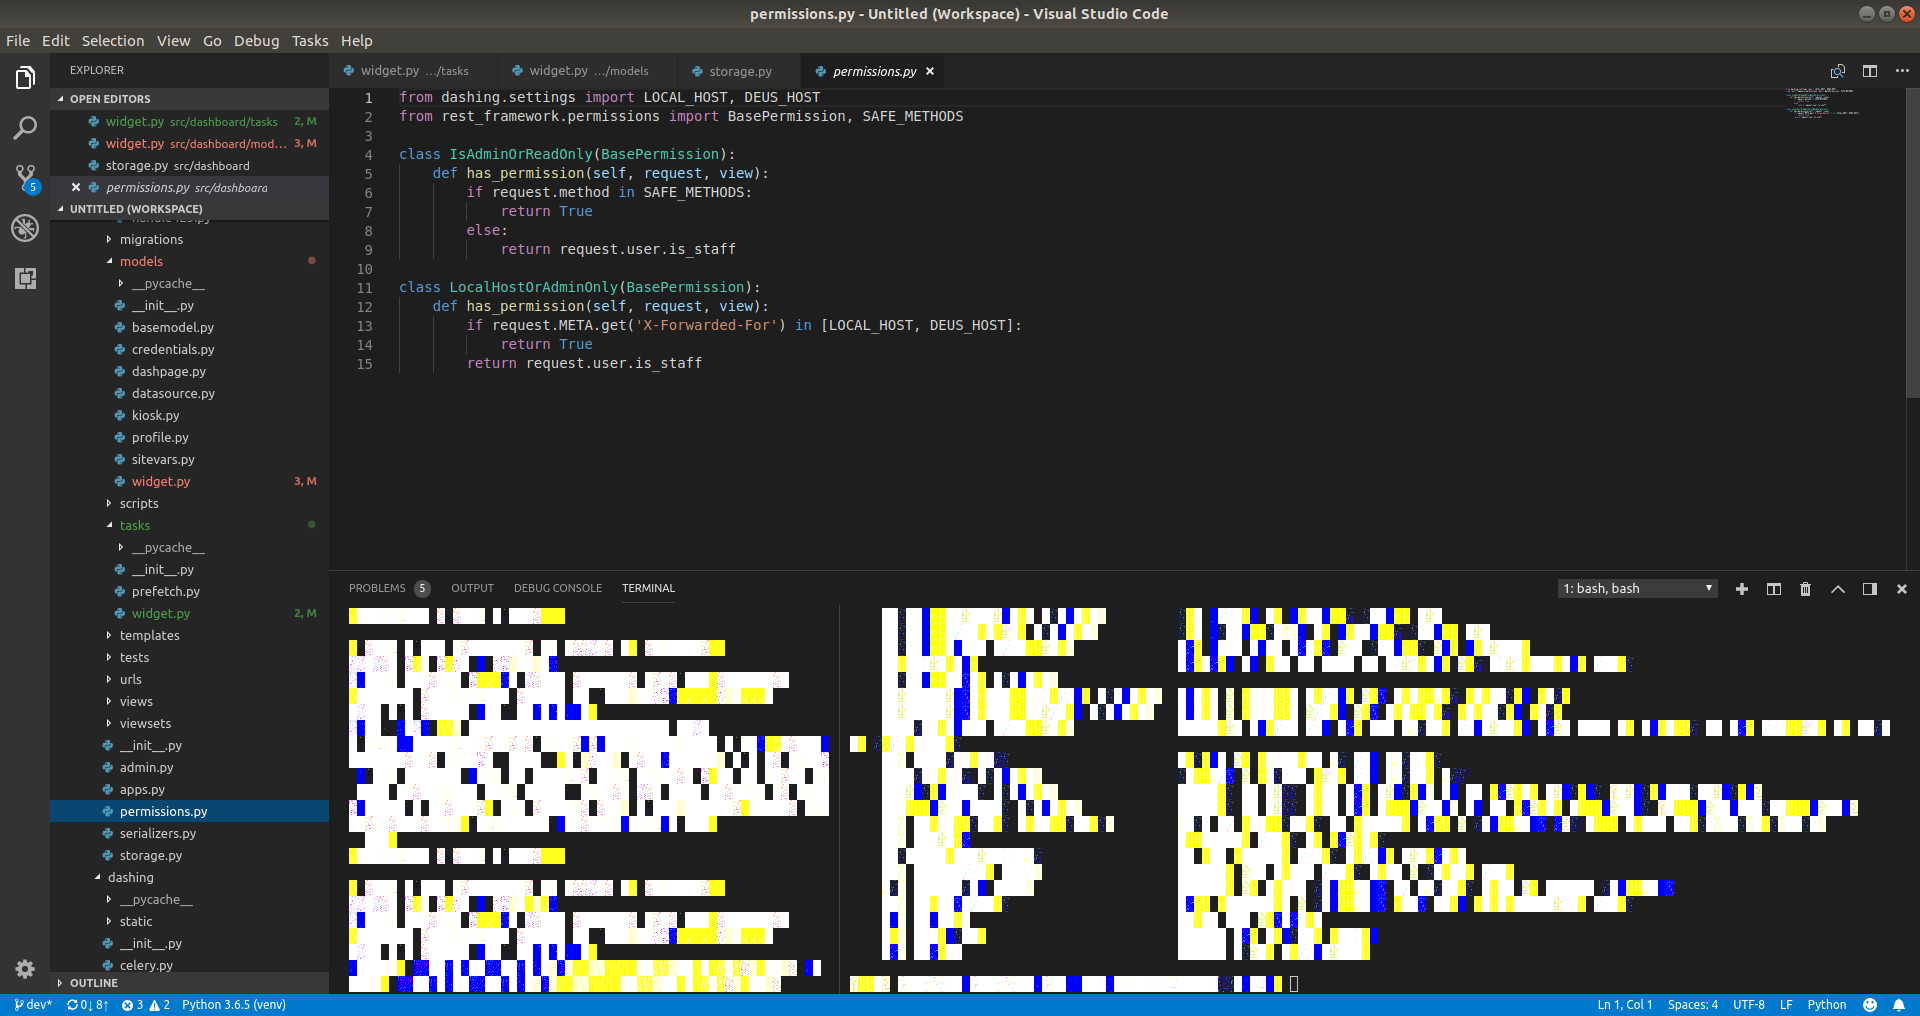Open the Debug menu
The width and height of the screenshot is (1920, 1016).
(256, 41)
